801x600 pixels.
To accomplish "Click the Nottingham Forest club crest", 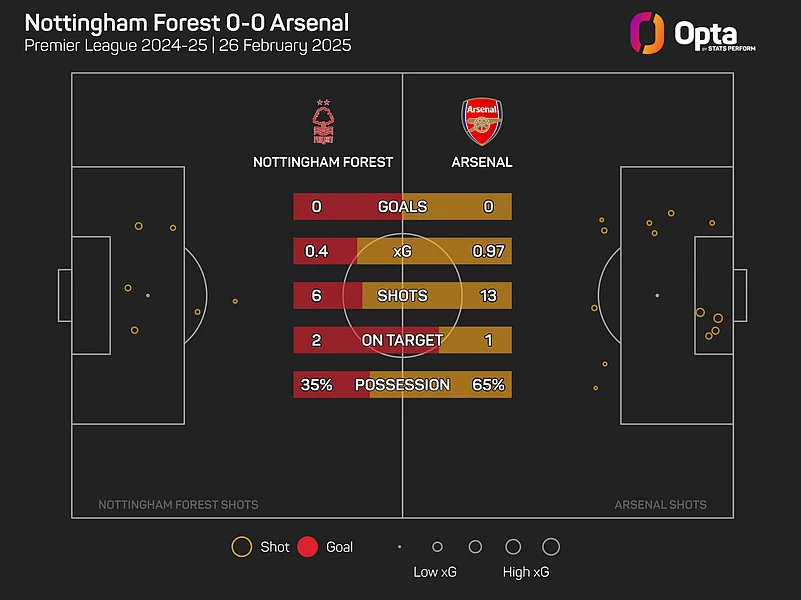I will [x=322, y=122].
